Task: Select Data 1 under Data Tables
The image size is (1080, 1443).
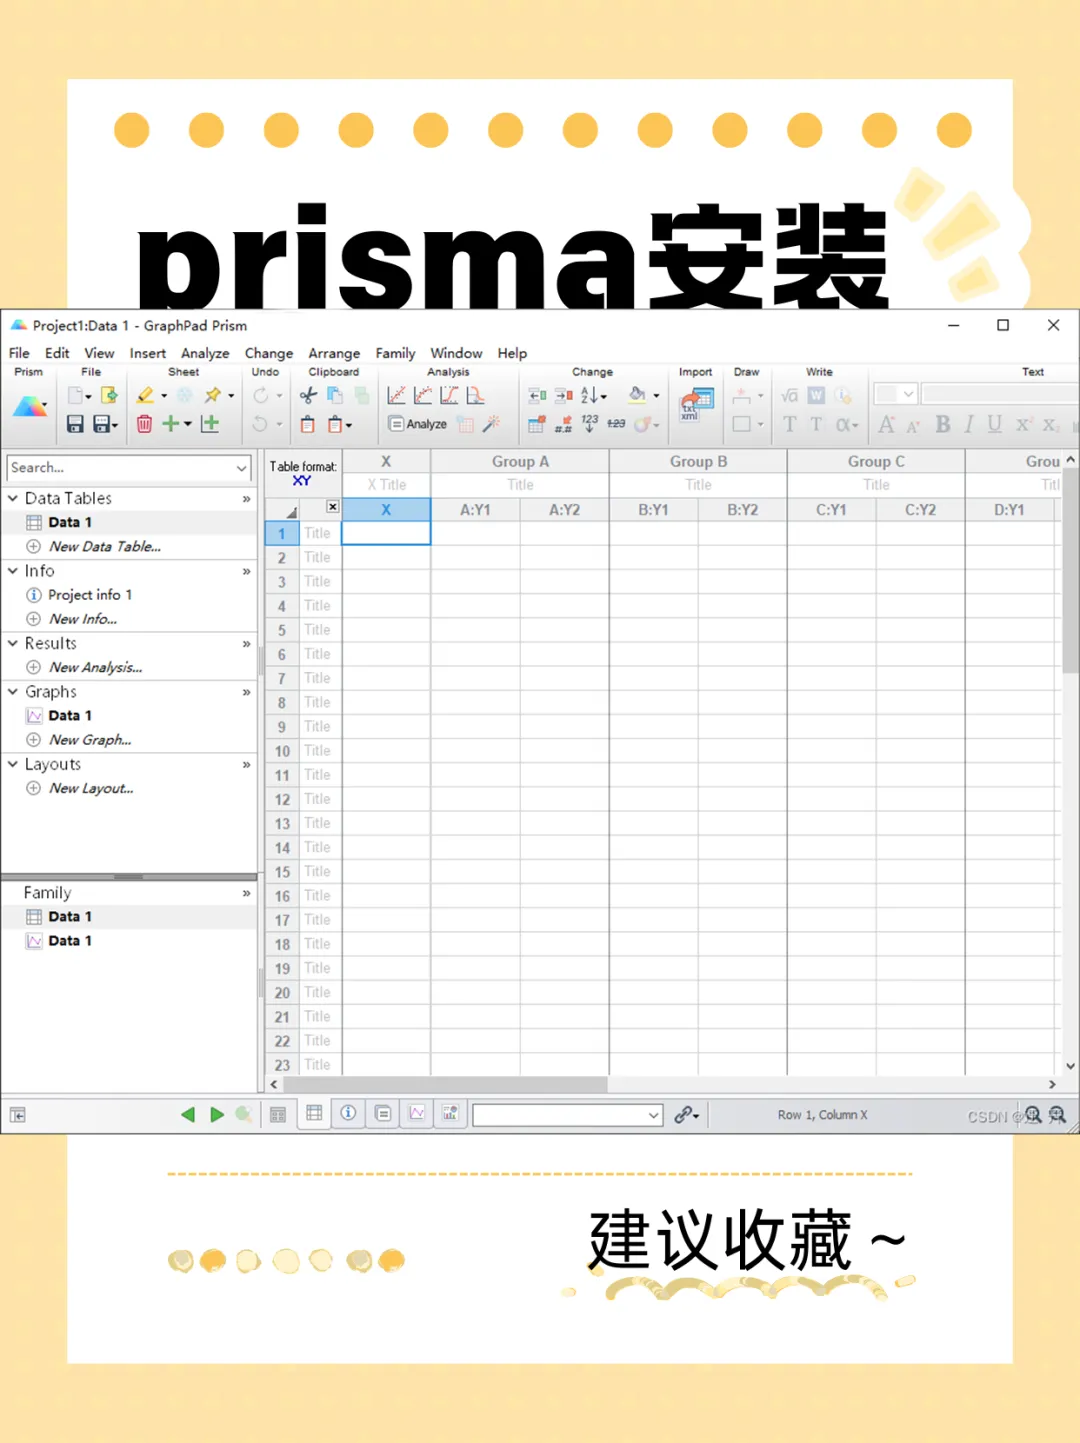Action: (x=70, y=522)
